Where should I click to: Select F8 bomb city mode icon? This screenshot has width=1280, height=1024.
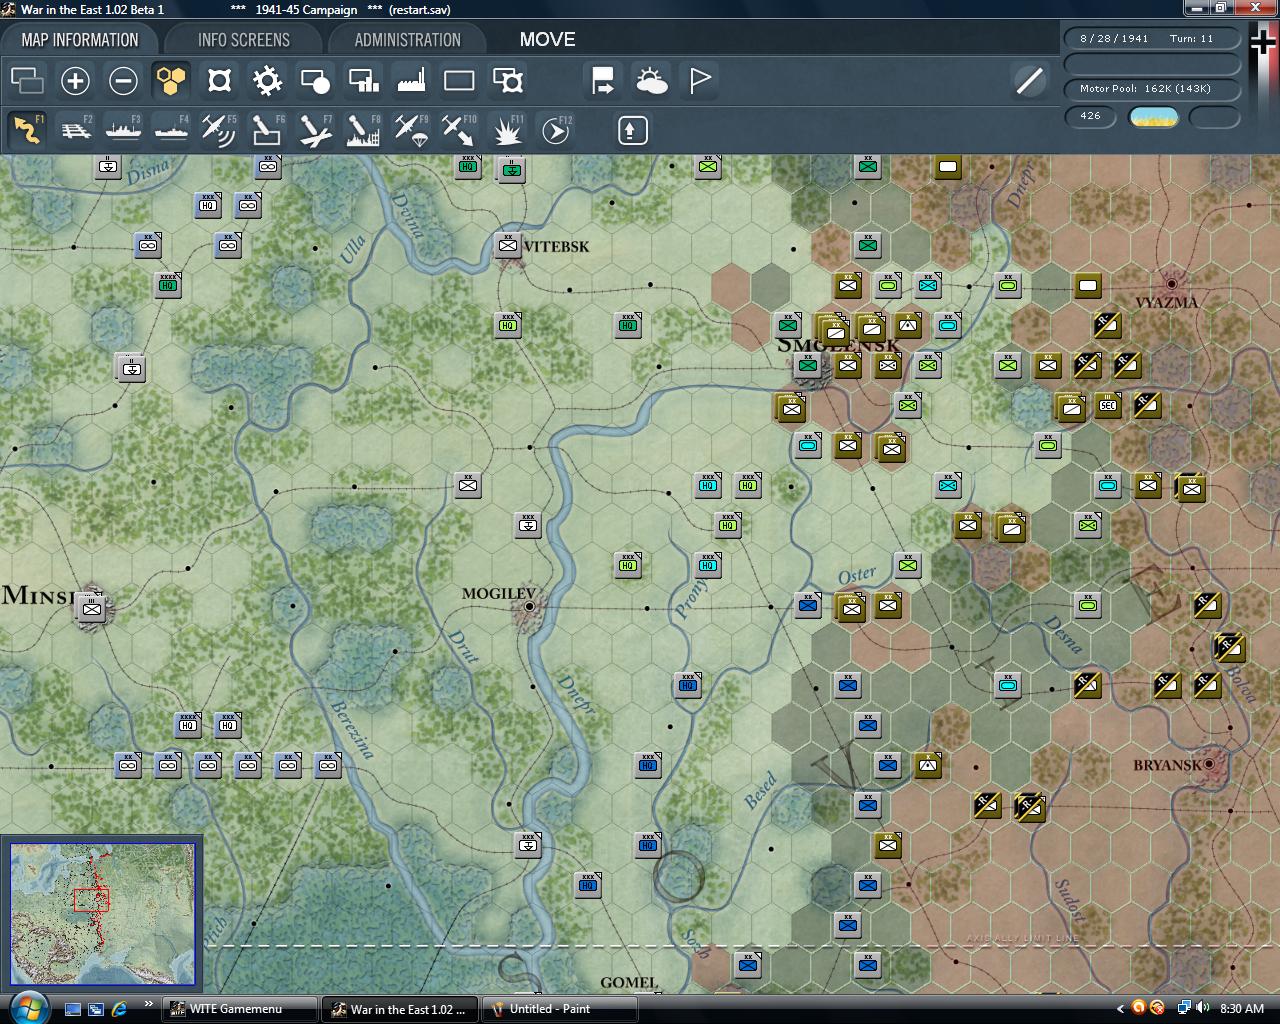coord(363,131)
